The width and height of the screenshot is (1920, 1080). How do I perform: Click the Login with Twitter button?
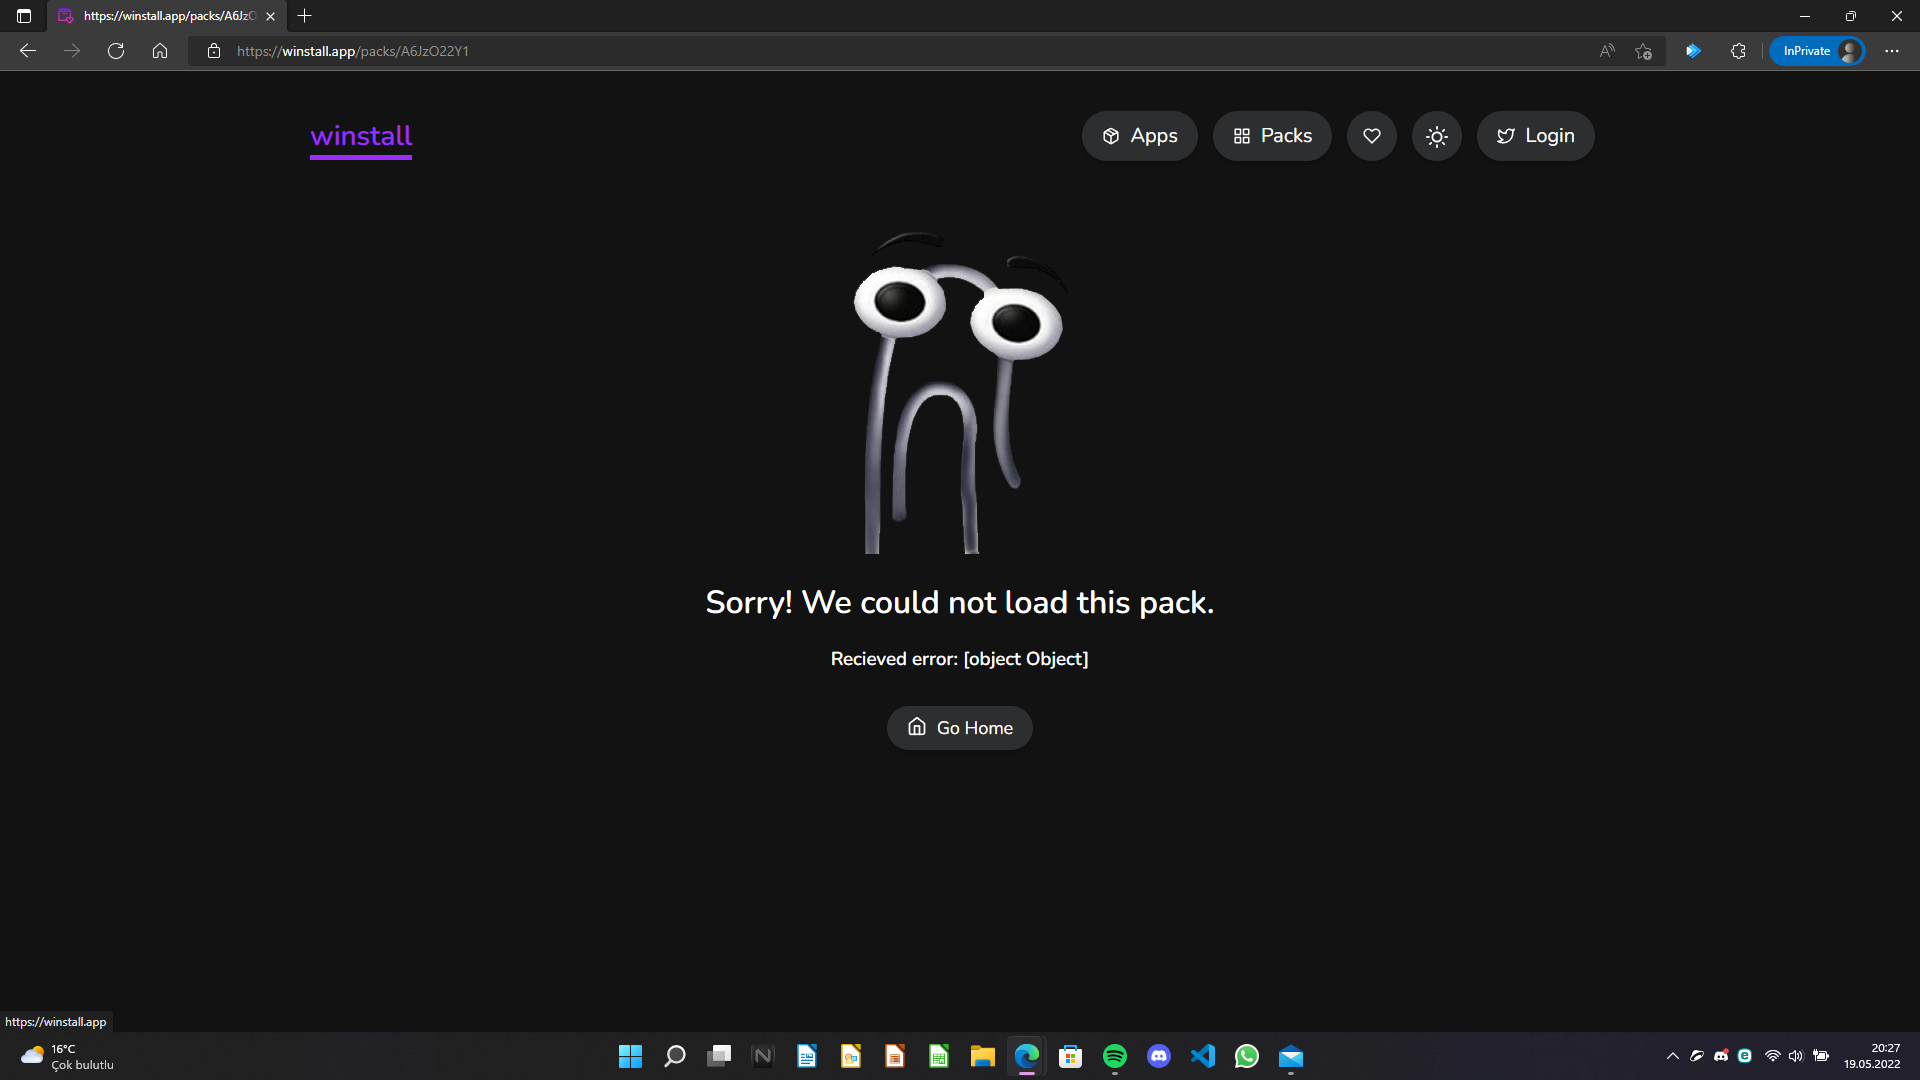[x=1535, y=136]
